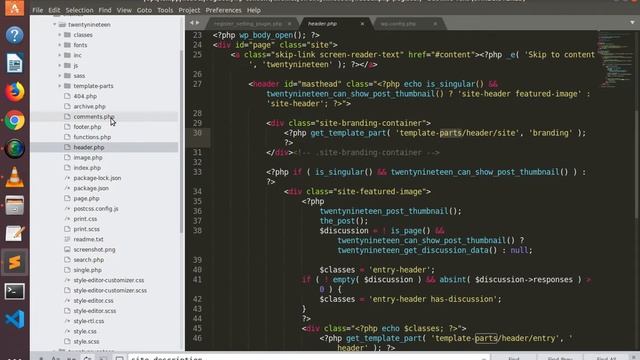This screenshot has height=360, width=640.
Task: Open the file manager dock icon
Action: coord(14,205)
